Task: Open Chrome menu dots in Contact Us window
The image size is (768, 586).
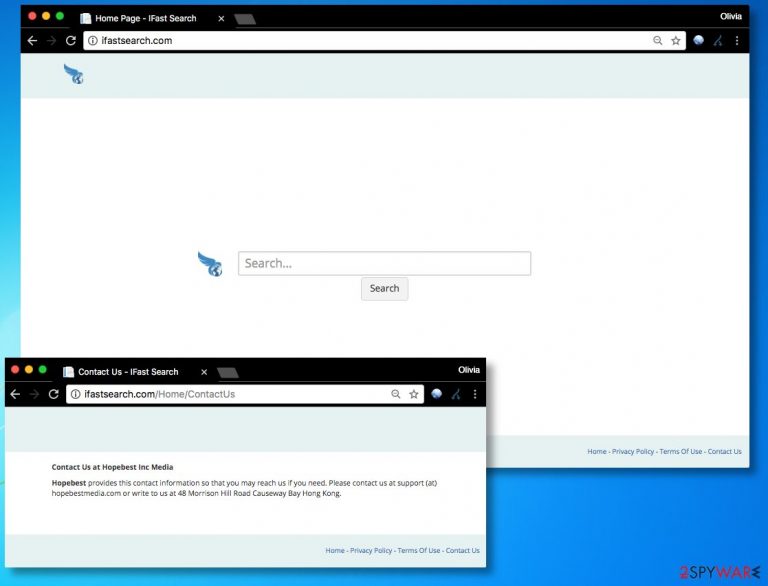Action: pyautogui.click(x=475, y=394)
